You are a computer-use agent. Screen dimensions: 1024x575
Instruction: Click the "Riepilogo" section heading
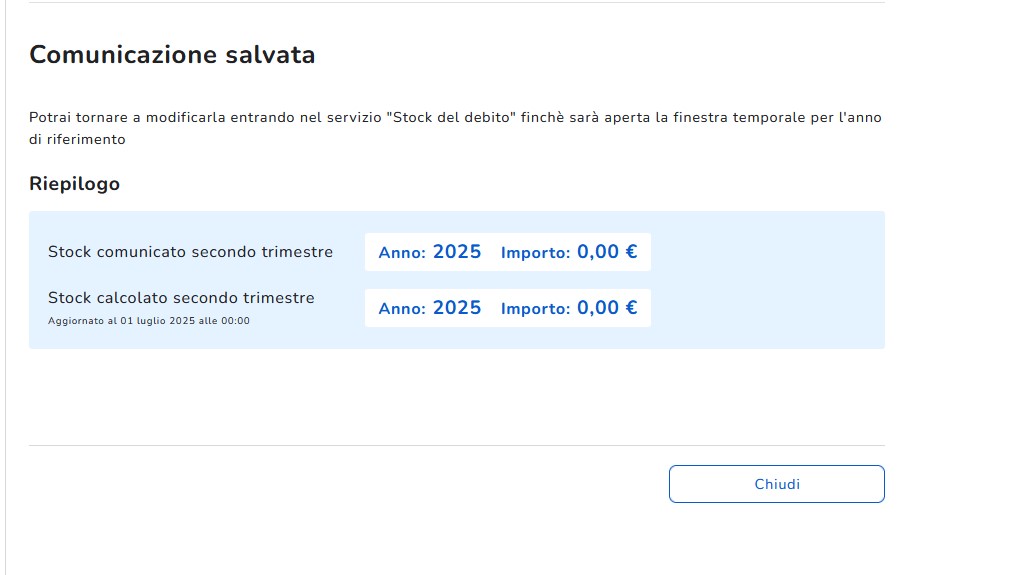click(x=74, y=184)
